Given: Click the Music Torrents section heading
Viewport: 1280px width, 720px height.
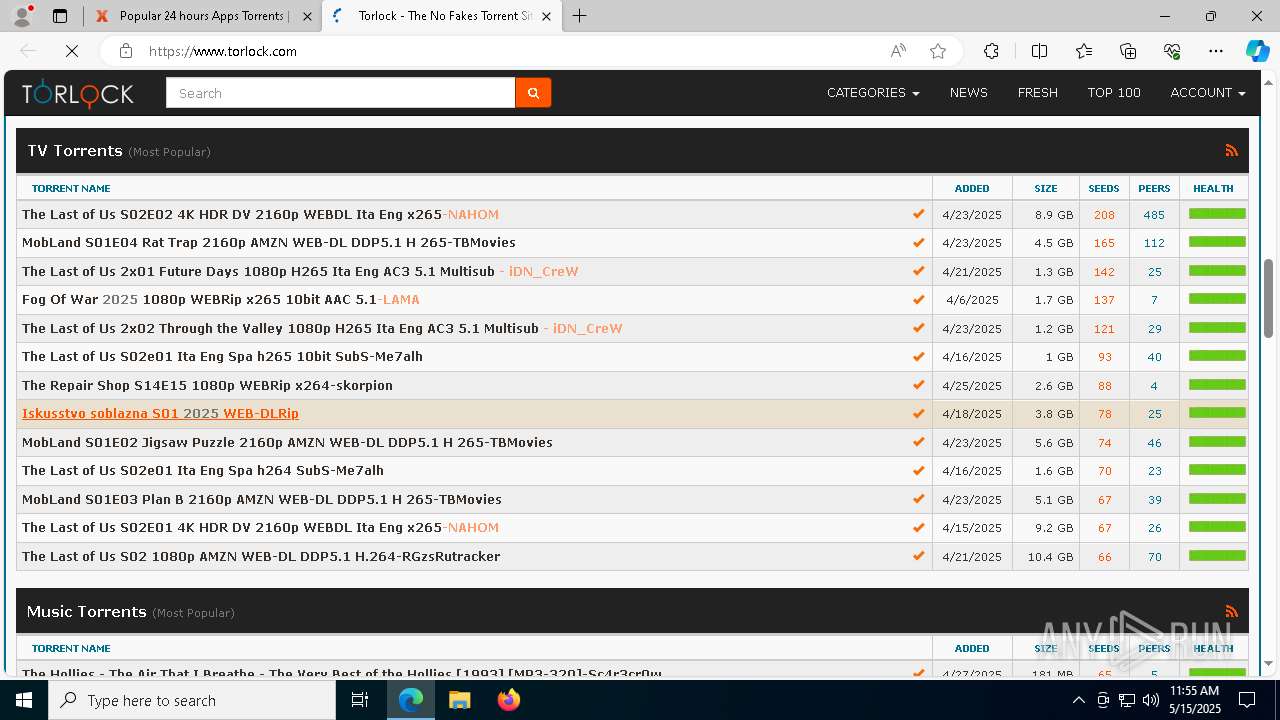Looking at the screenshot, I should click(87, 612).
